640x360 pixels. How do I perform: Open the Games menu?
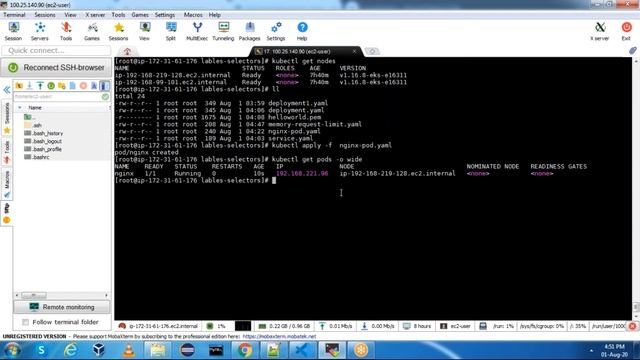click(x=140, y=15)
